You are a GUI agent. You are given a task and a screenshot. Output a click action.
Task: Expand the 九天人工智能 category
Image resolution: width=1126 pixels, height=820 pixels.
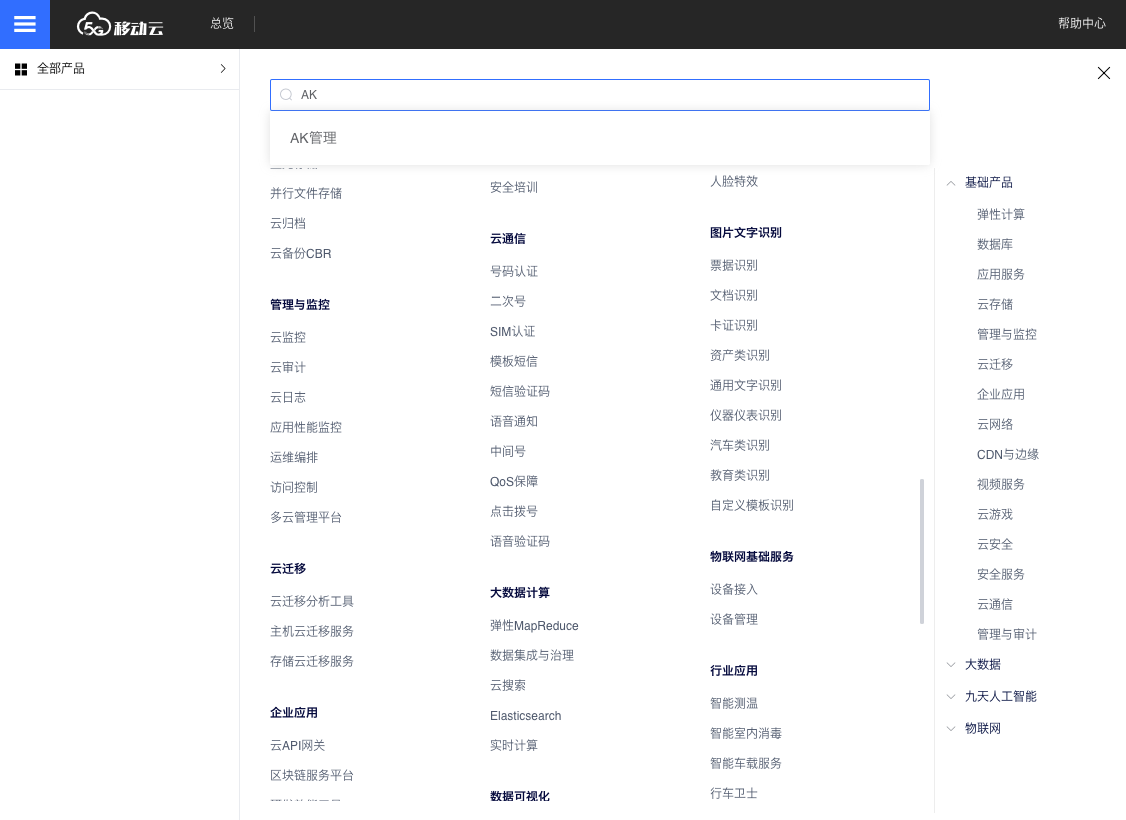(x=951, y=697)
